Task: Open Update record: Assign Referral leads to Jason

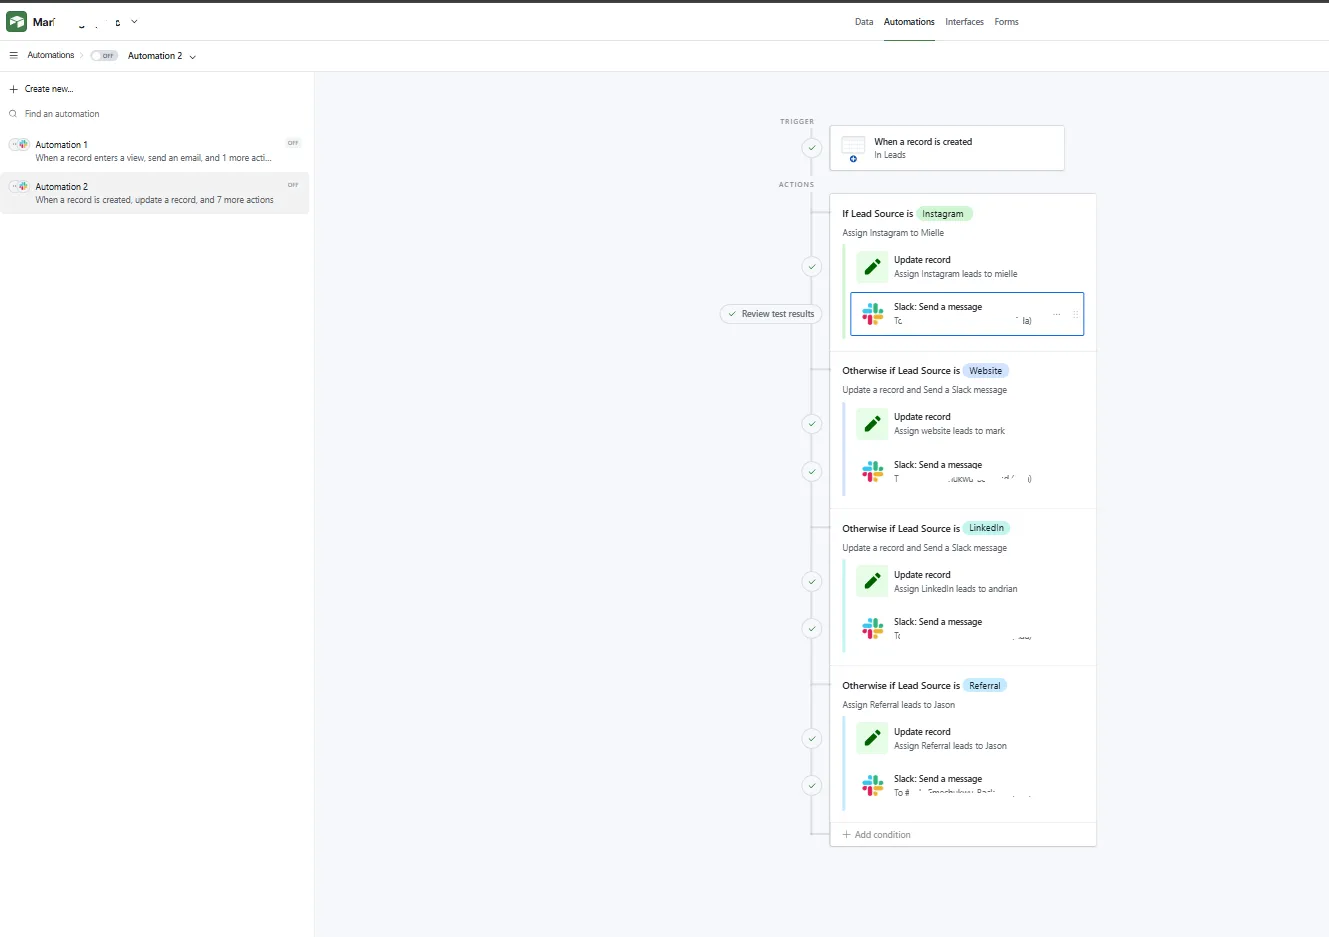Action: (x=967, y=738)
